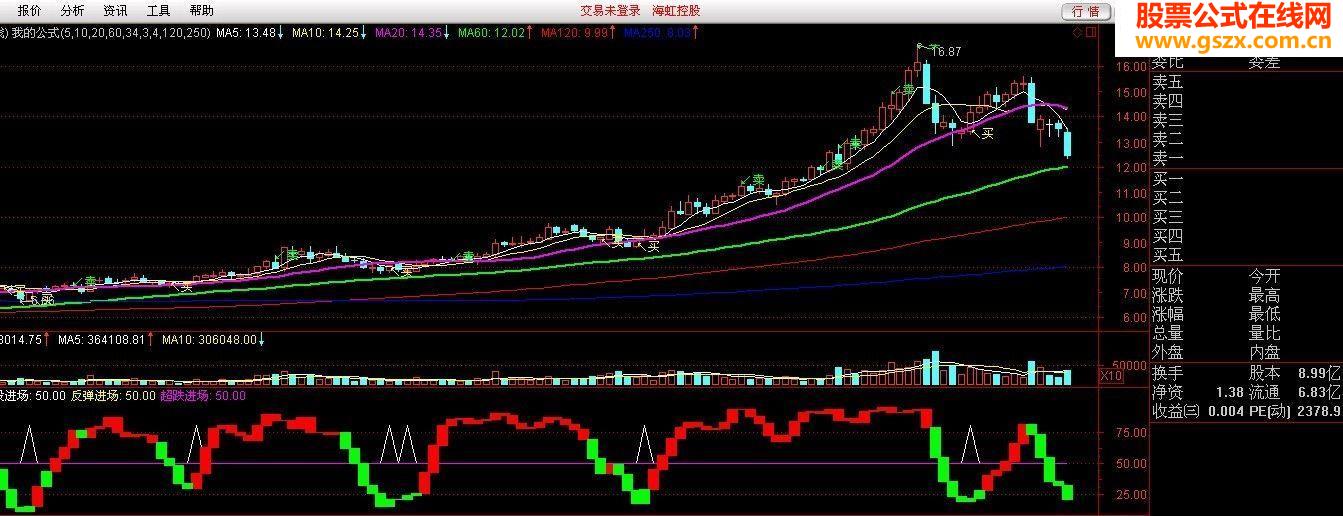Screen dimensions: 1343x516
Task: Click the 委差 header label
Action: (1263, 63)
